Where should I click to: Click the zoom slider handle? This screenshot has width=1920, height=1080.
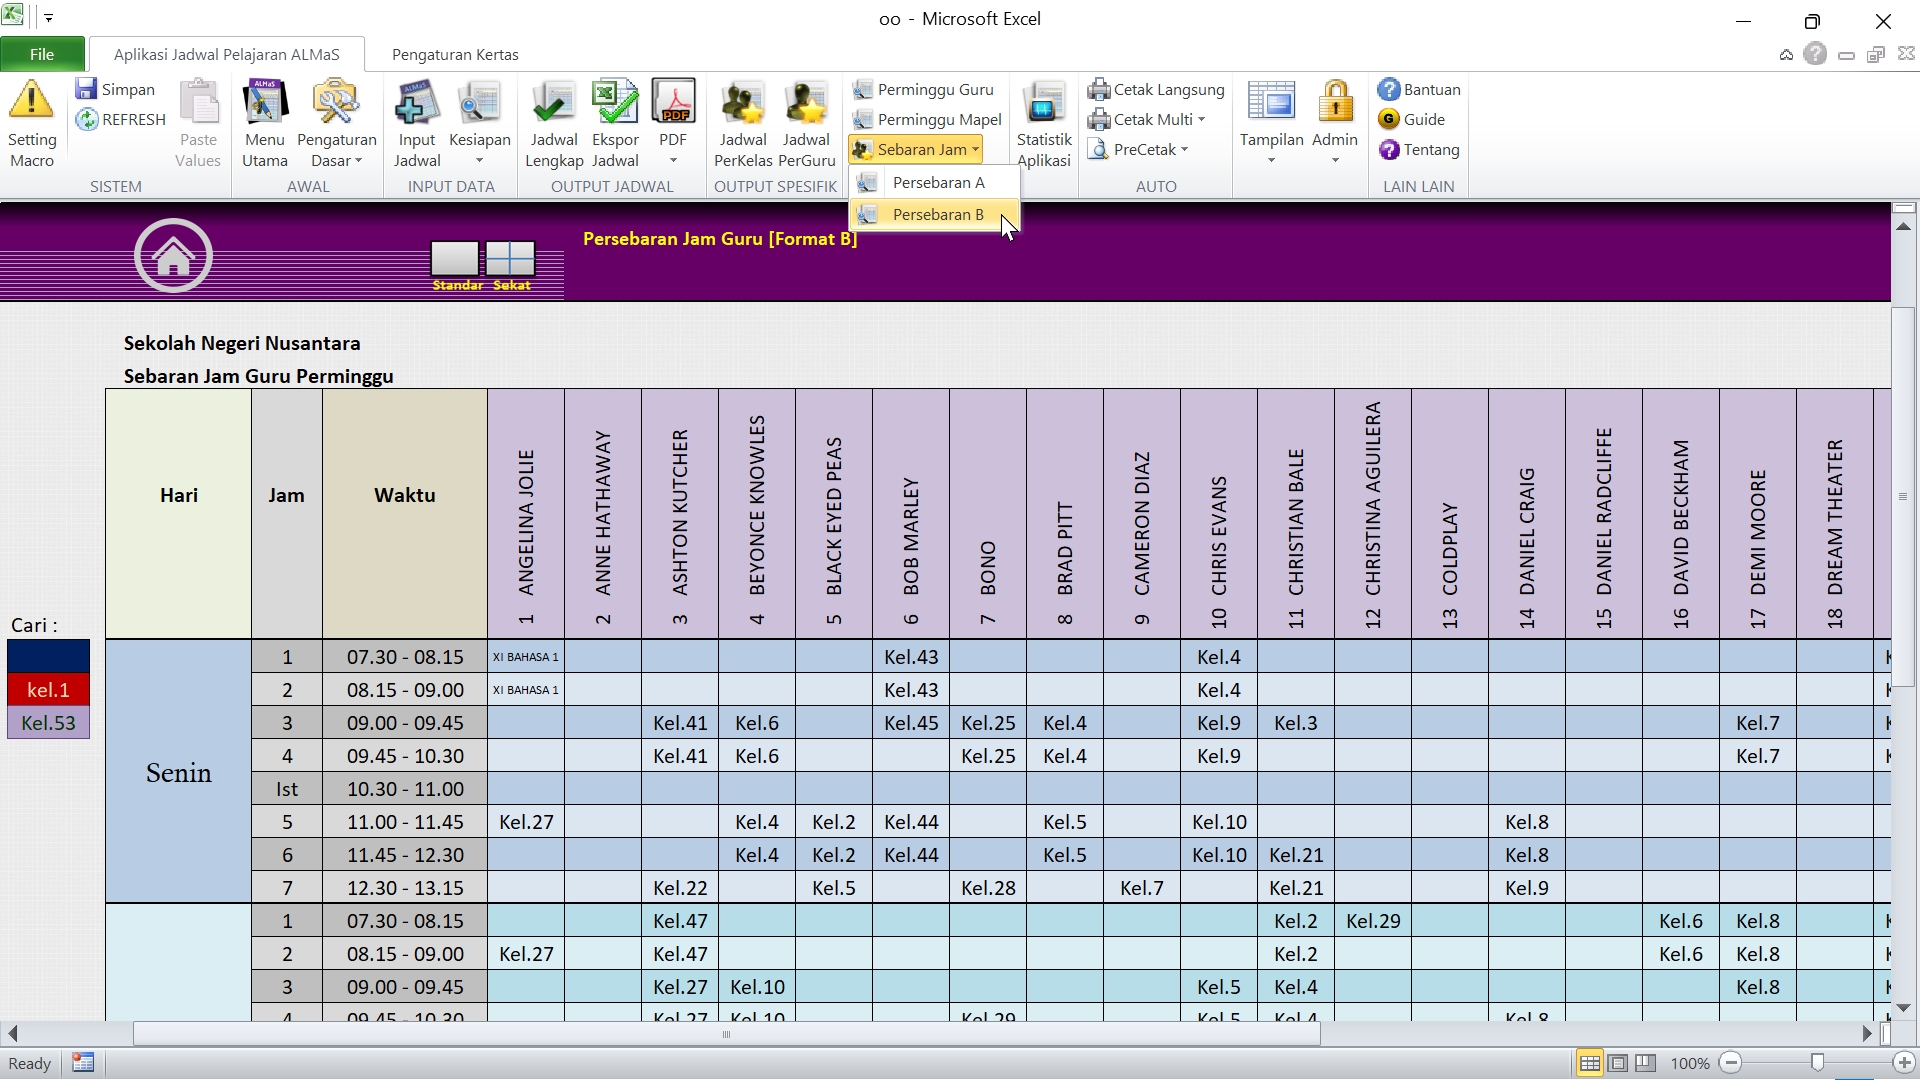(1817, 1063)
